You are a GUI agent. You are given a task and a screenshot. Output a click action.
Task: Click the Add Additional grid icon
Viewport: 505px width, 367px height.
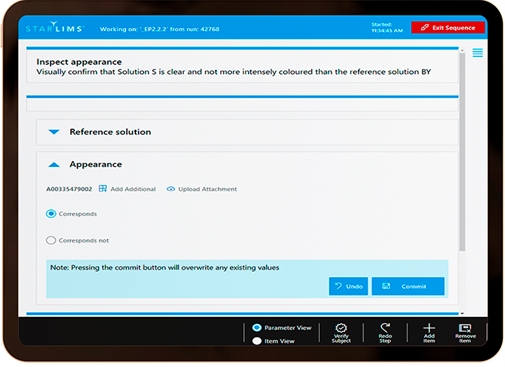pyautogui.click(x=103, y=189)
